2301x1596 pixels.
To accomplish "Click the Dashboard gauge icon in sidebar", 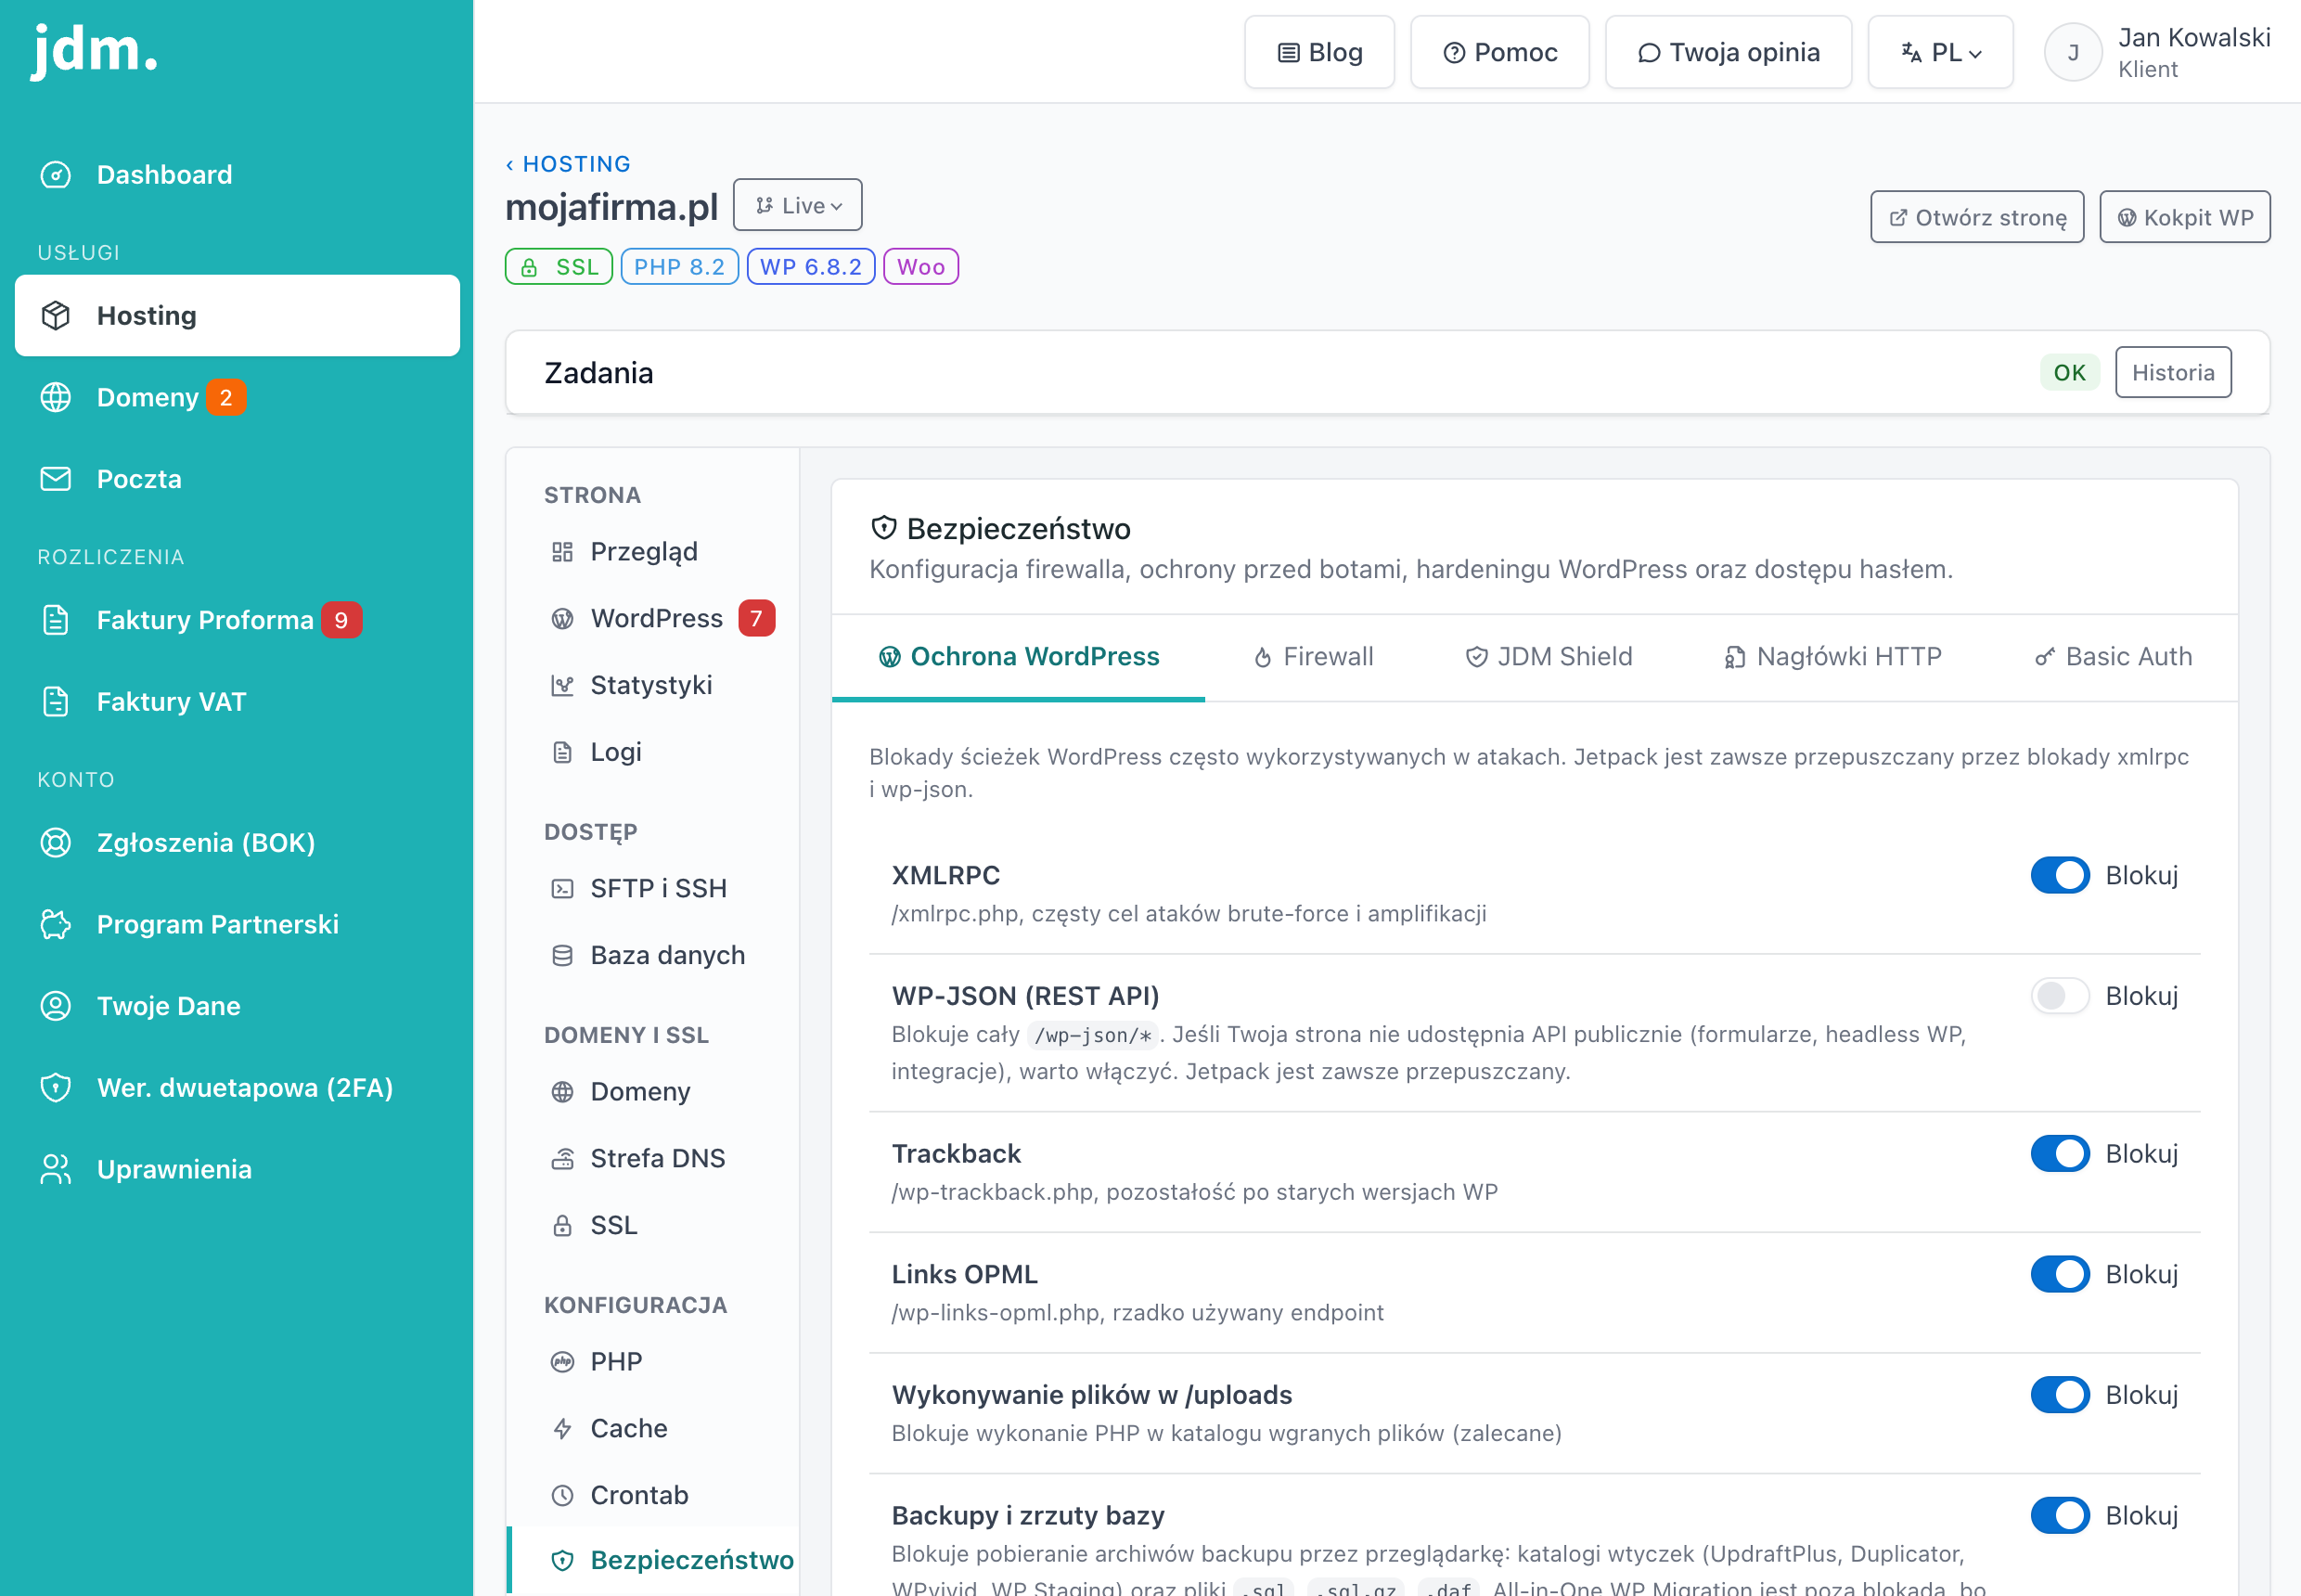I will coord(56,175).
